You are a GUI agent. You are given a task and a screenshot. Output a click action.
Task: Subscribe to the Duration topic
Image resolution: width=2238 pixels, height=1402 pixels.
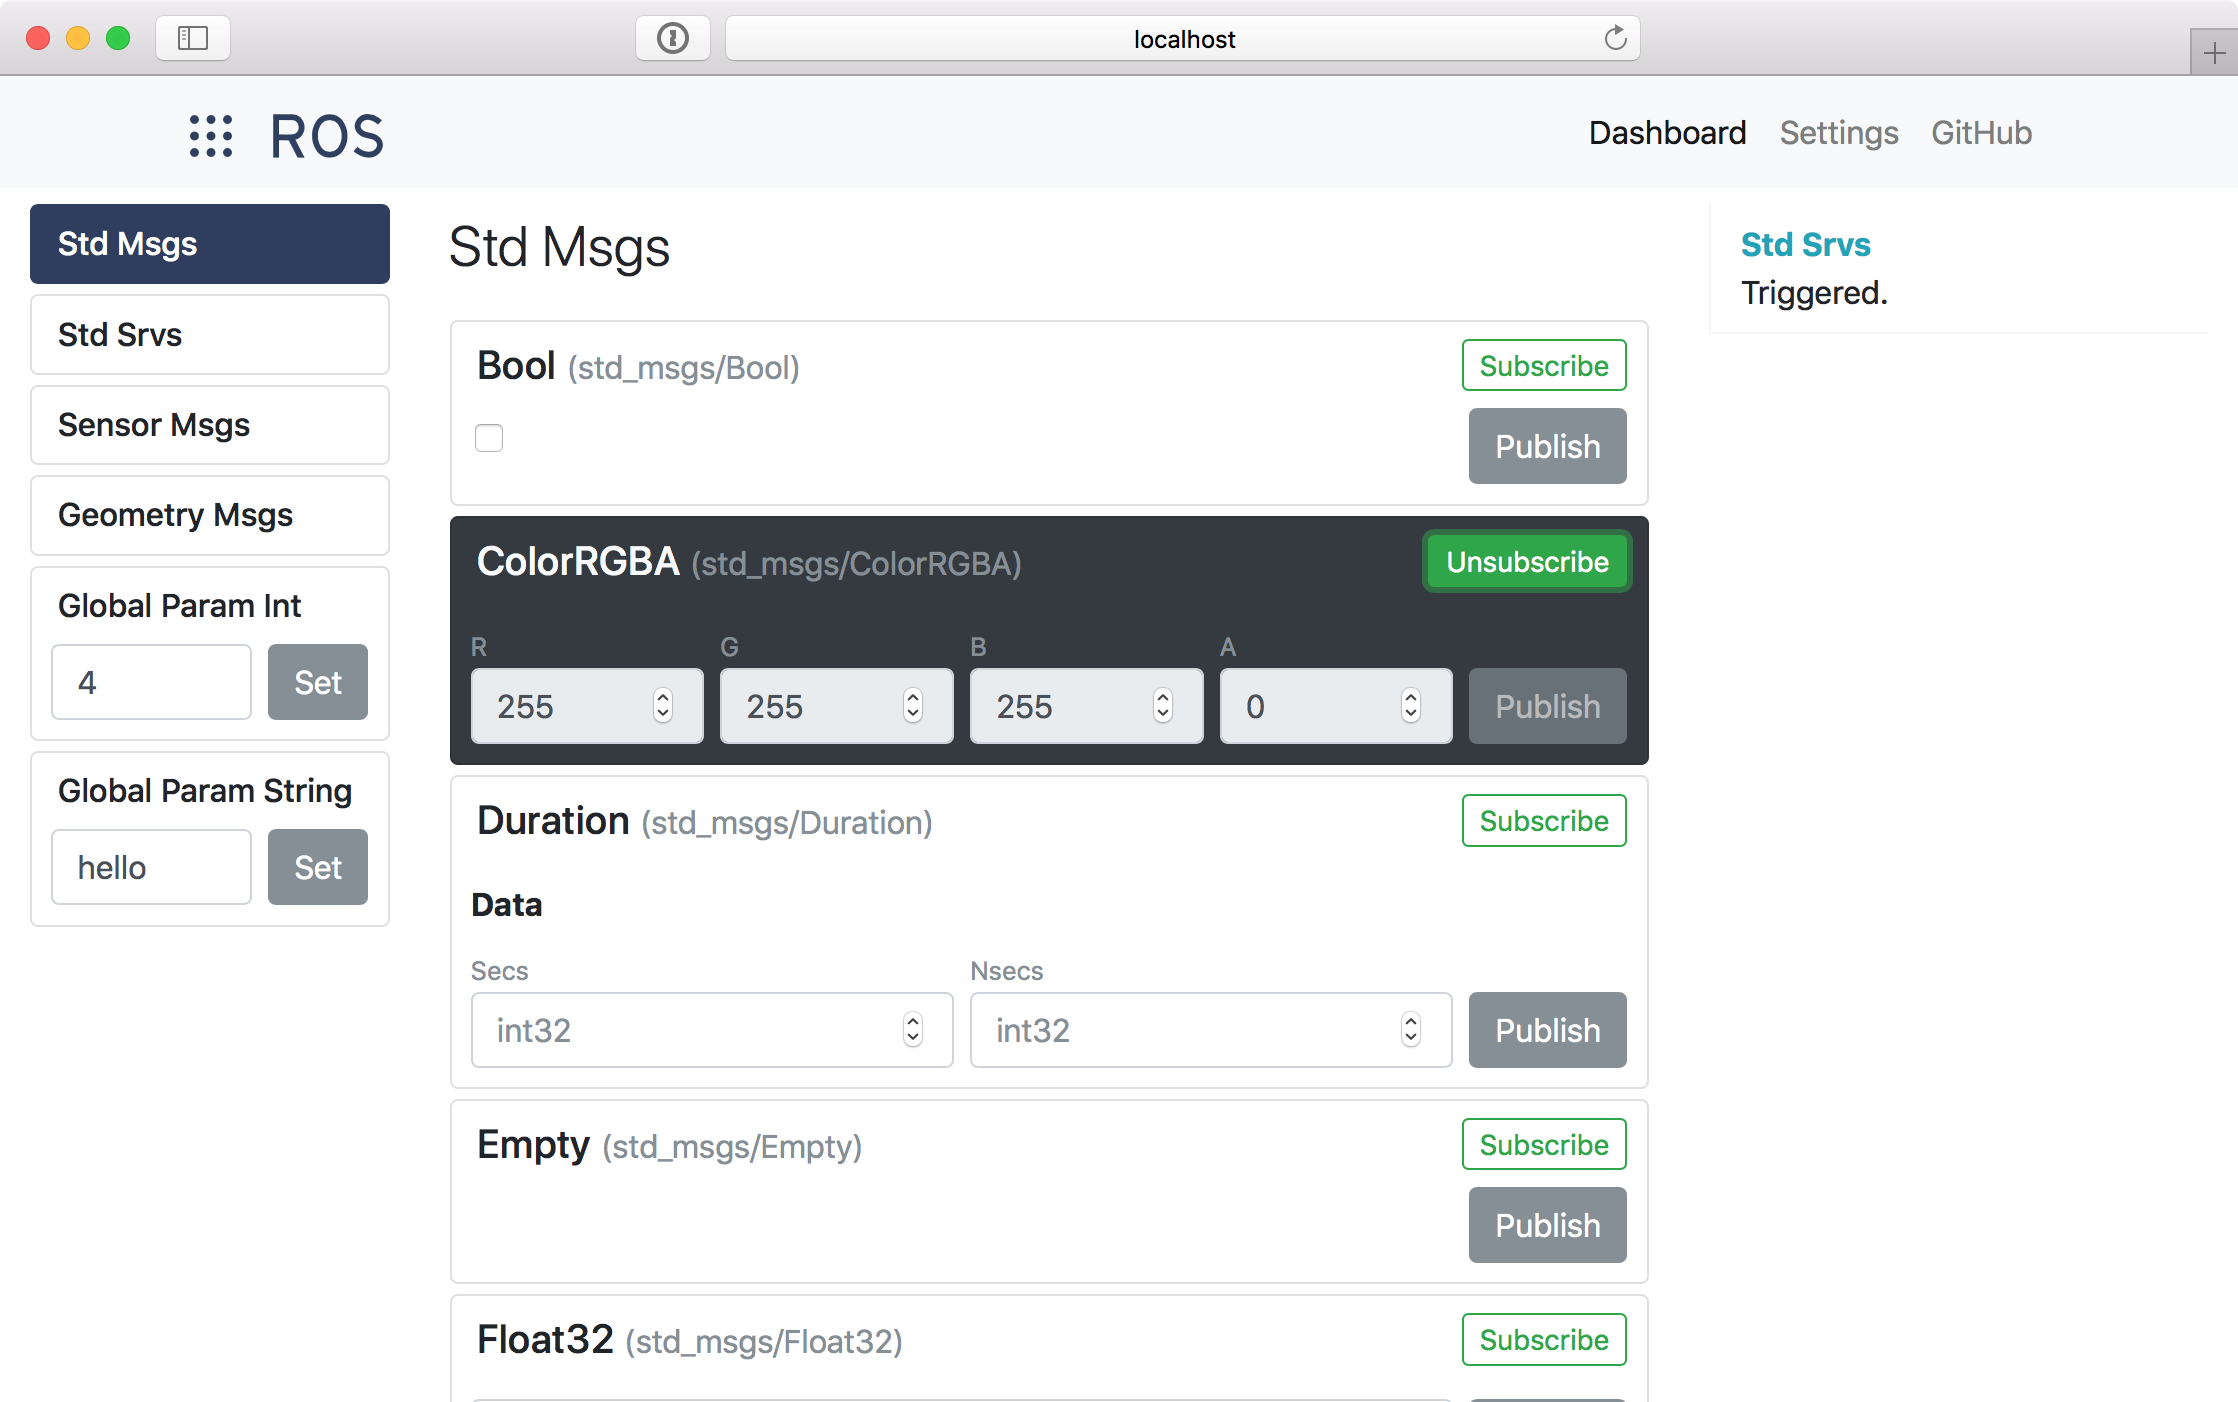[x=1543, y=821]
